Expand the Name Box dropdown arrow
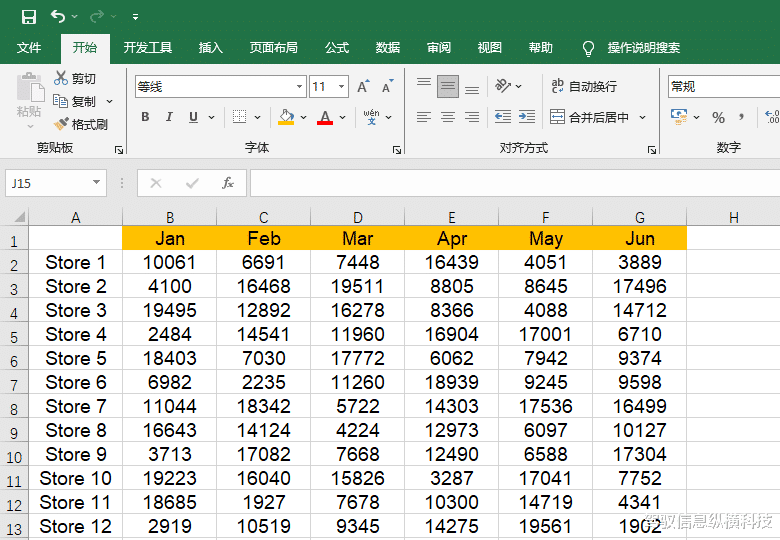 [x=97, y=183]
